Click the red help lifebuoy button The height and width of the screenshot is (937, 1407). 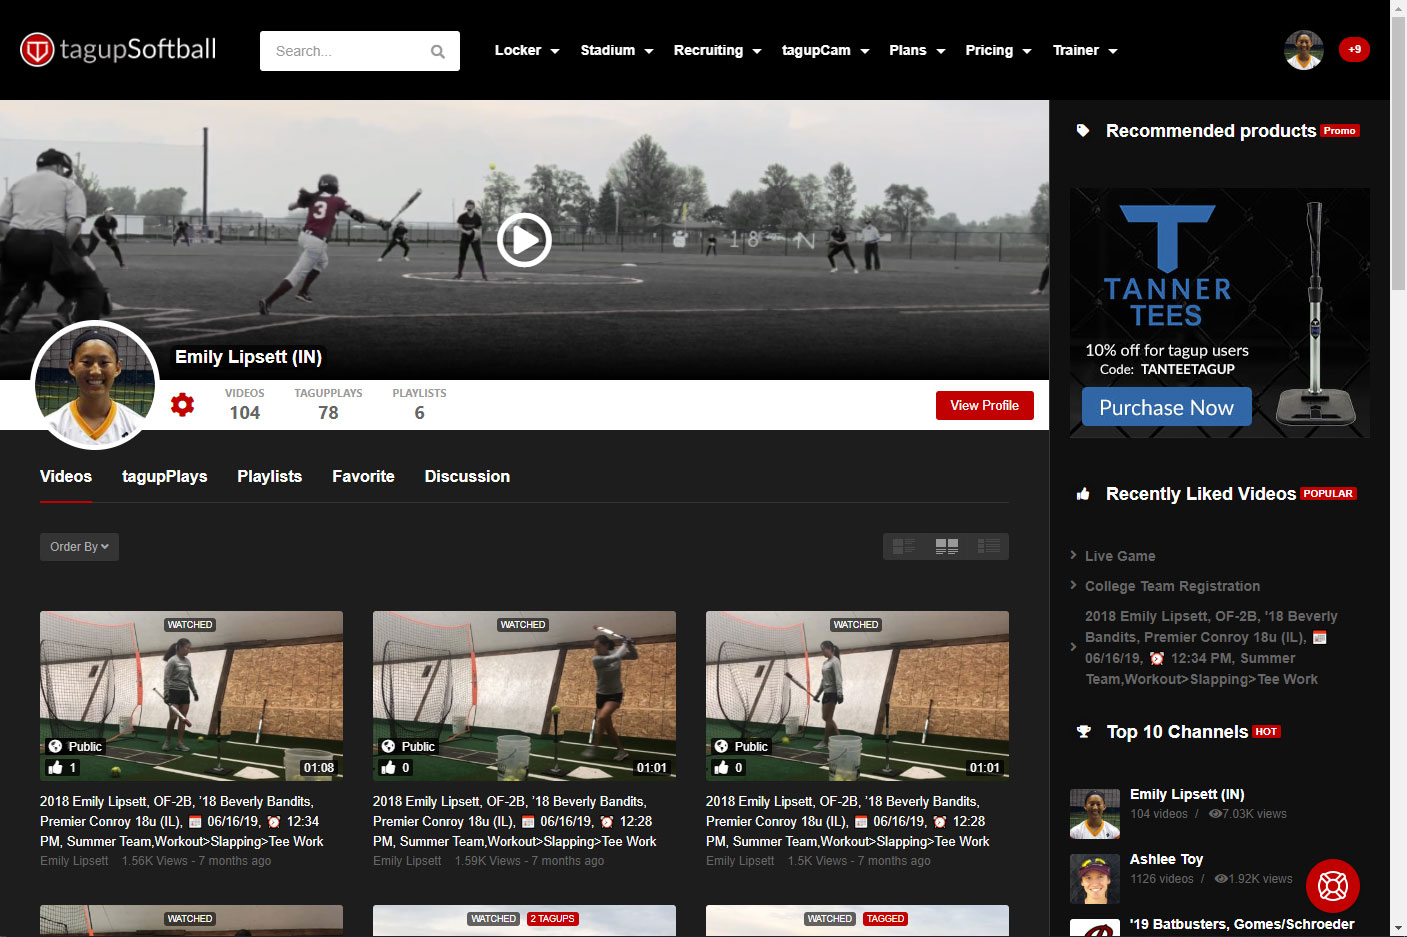coord(1332,886)
